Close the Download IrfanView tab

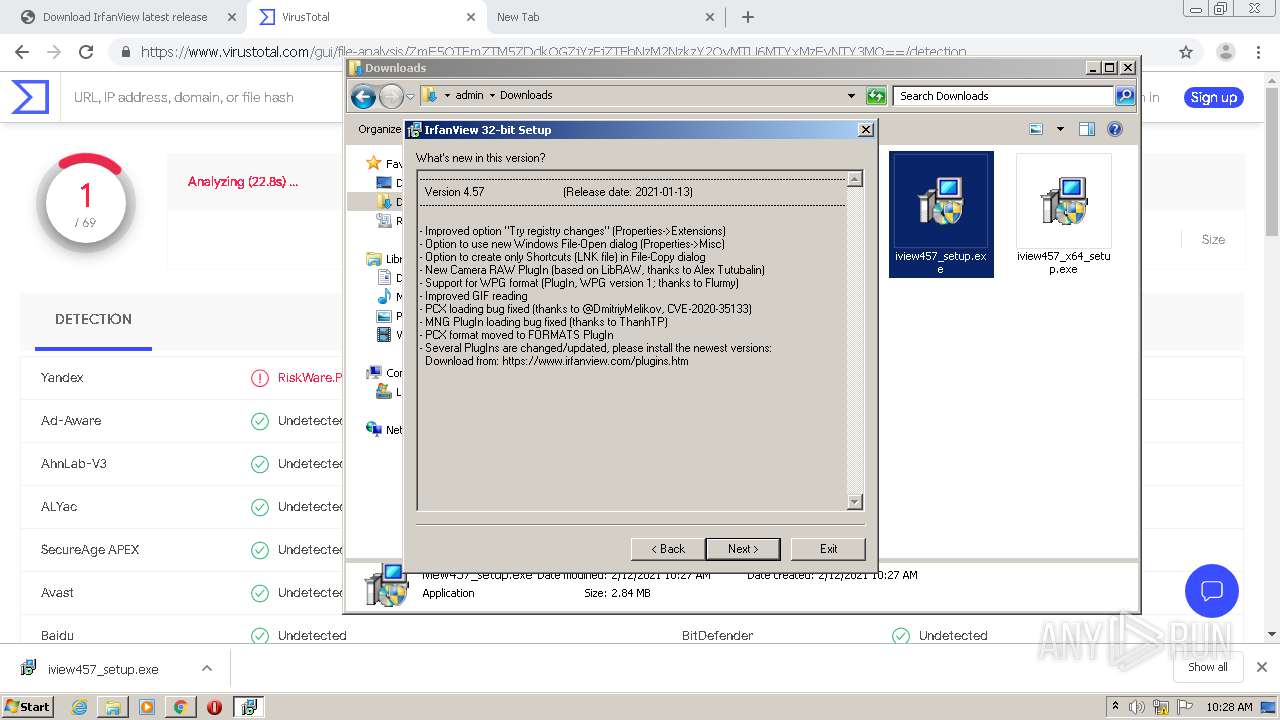[x=232, y=17]
